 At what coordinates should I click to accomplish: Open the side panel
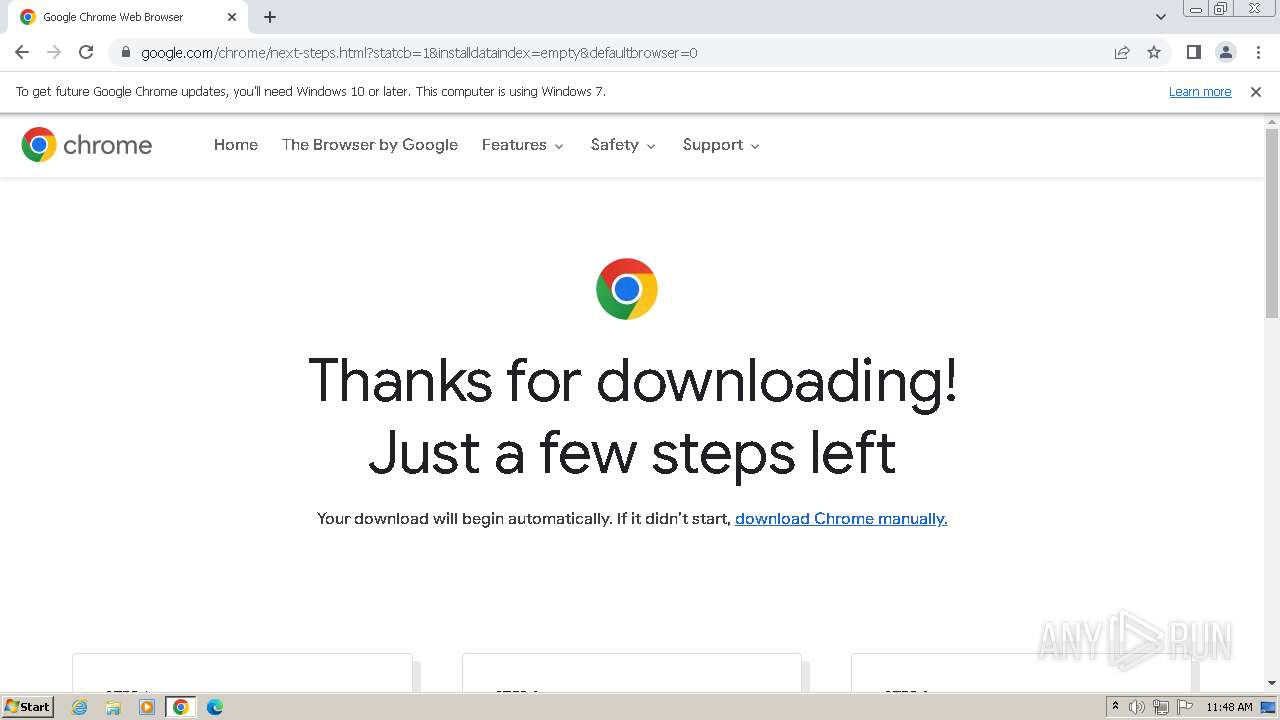coord(1194,52)
